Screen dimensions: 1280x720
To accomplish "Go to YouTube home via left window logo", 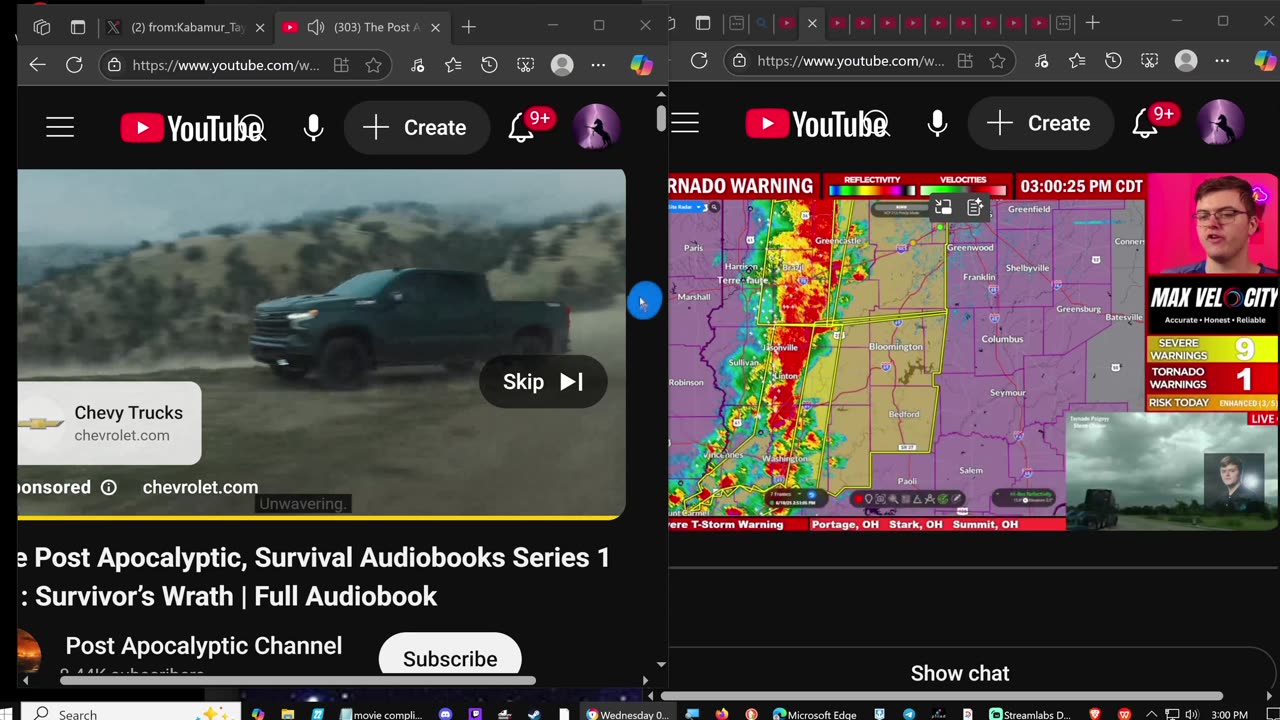I will pyautogui.click(x=191, y=128).
